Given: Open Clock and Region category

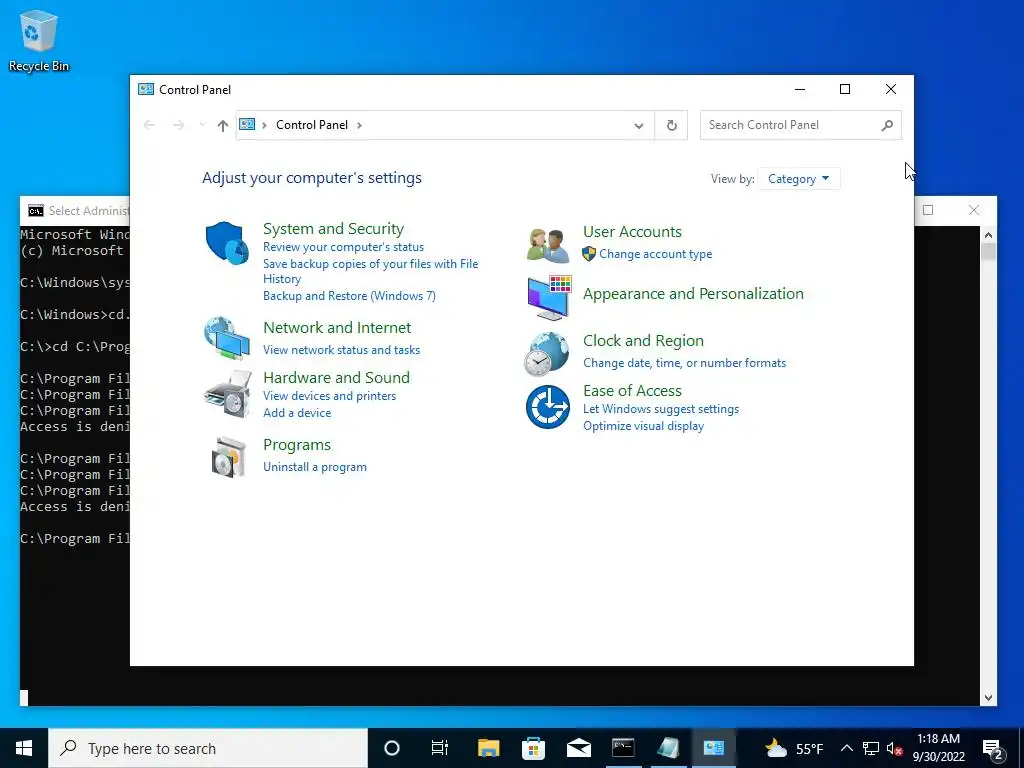Looking at the screenshot, I should coord(643,341).
